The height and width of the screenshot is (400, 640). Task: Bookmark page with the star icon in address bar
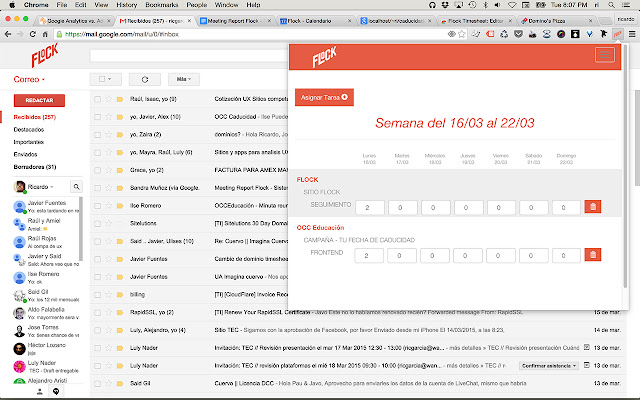(462, 34)
